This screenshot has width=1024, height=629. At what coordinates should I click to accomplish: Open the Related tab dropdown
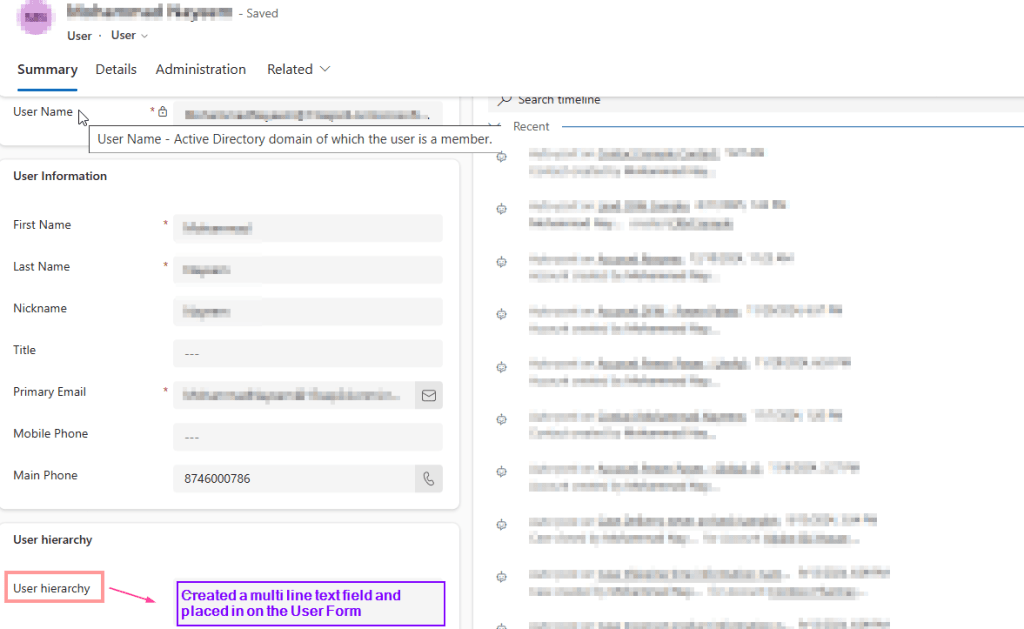pyautogui.click(x=298, y=69)
